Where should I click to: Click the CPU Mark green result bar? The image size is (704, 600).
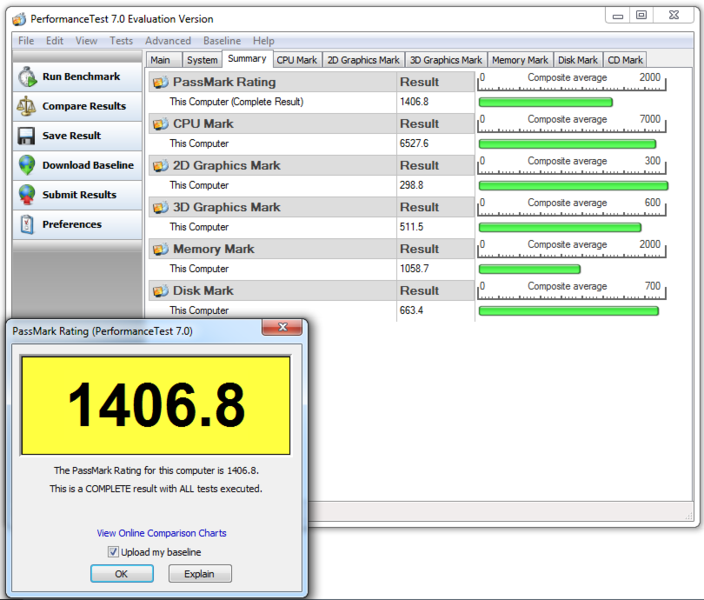pos(568,144)
